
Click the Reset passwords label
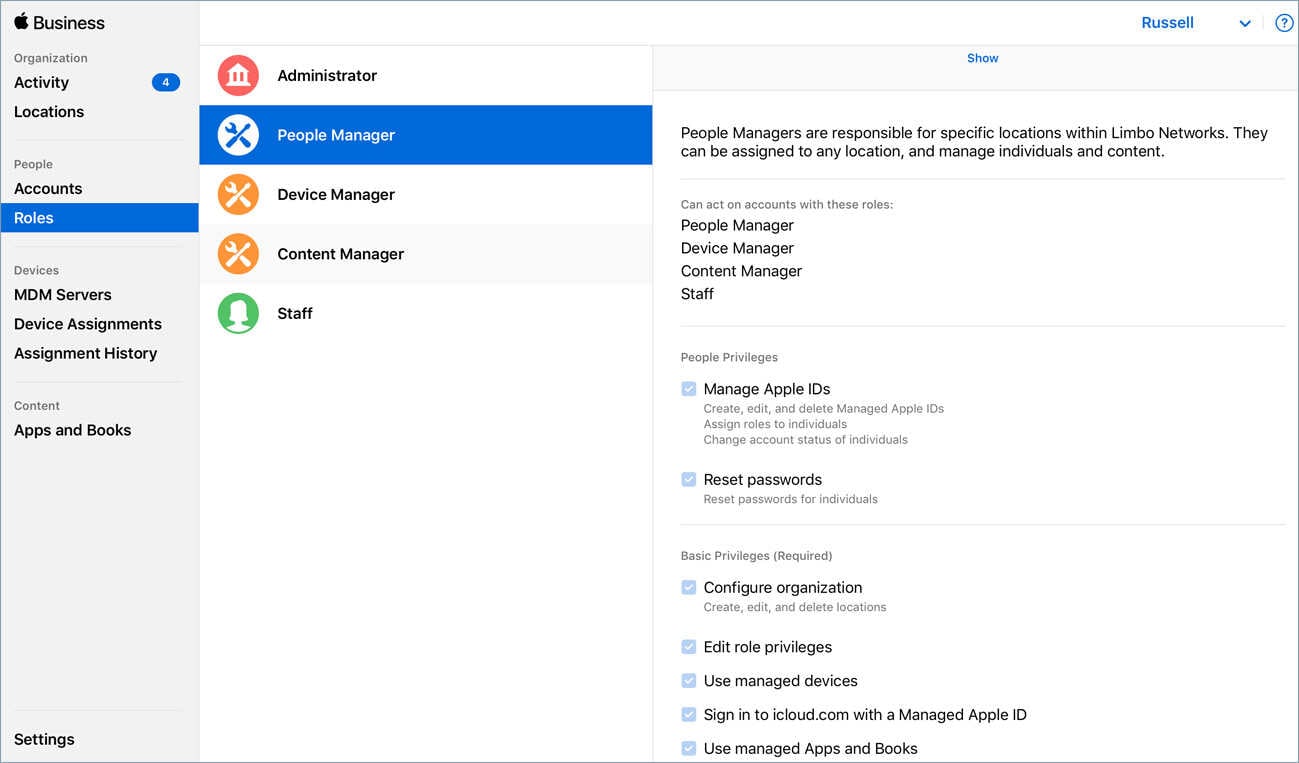[763, 480]
